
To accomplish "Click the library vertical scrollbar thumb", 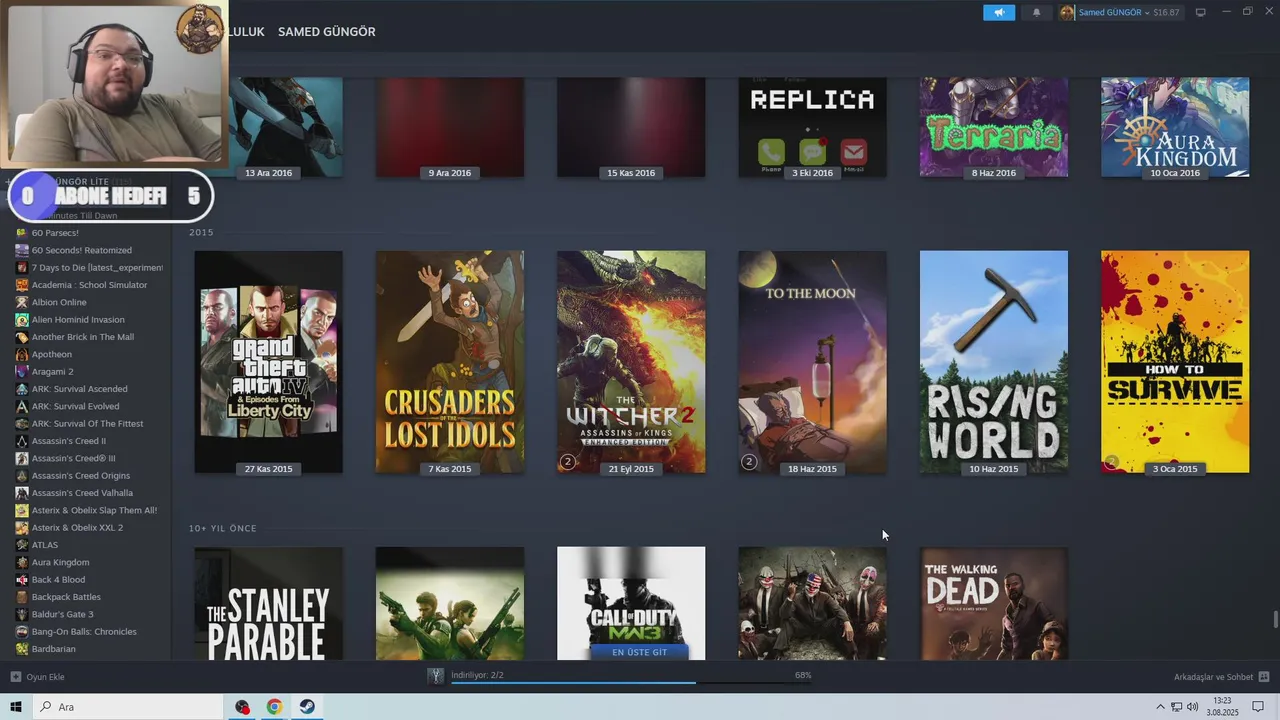I will click(x=1275, y=618).
